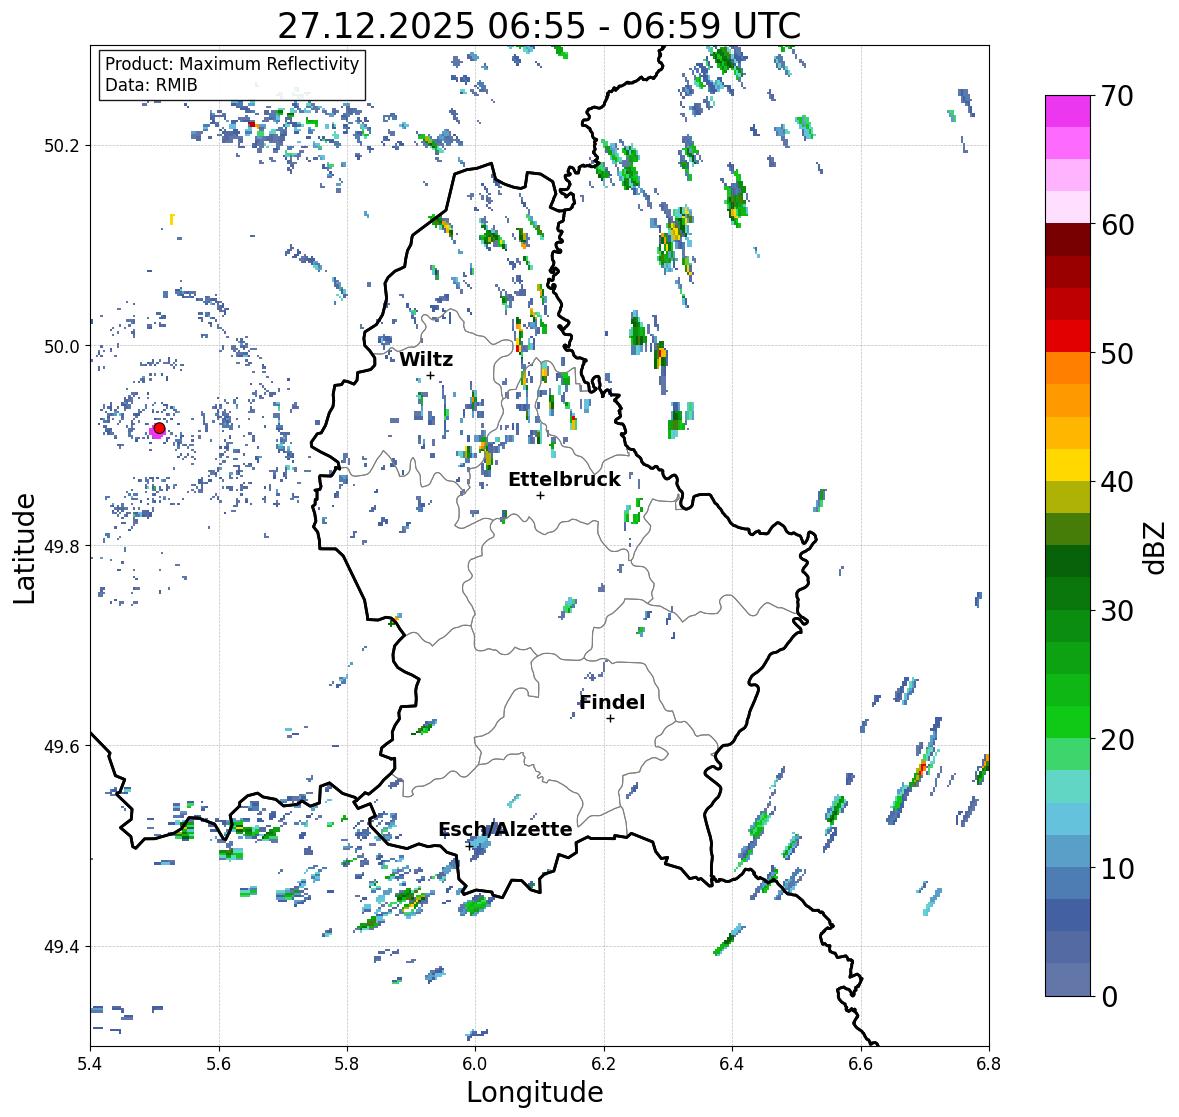Click the plus marker under Wiltz
The height and width of the screenshot is (1117, 1179).
click(x=430, y=376)
